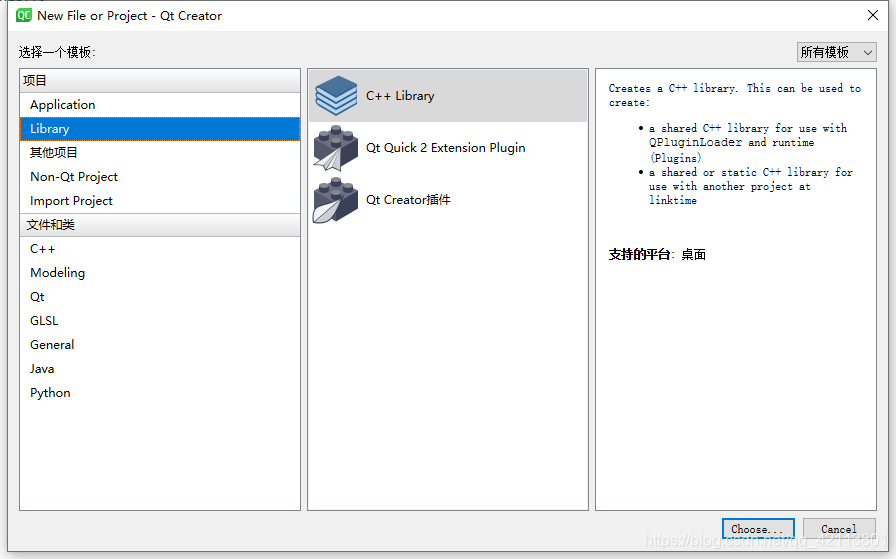Select the General category
The image size is (896, 559).
pos(160,345)
